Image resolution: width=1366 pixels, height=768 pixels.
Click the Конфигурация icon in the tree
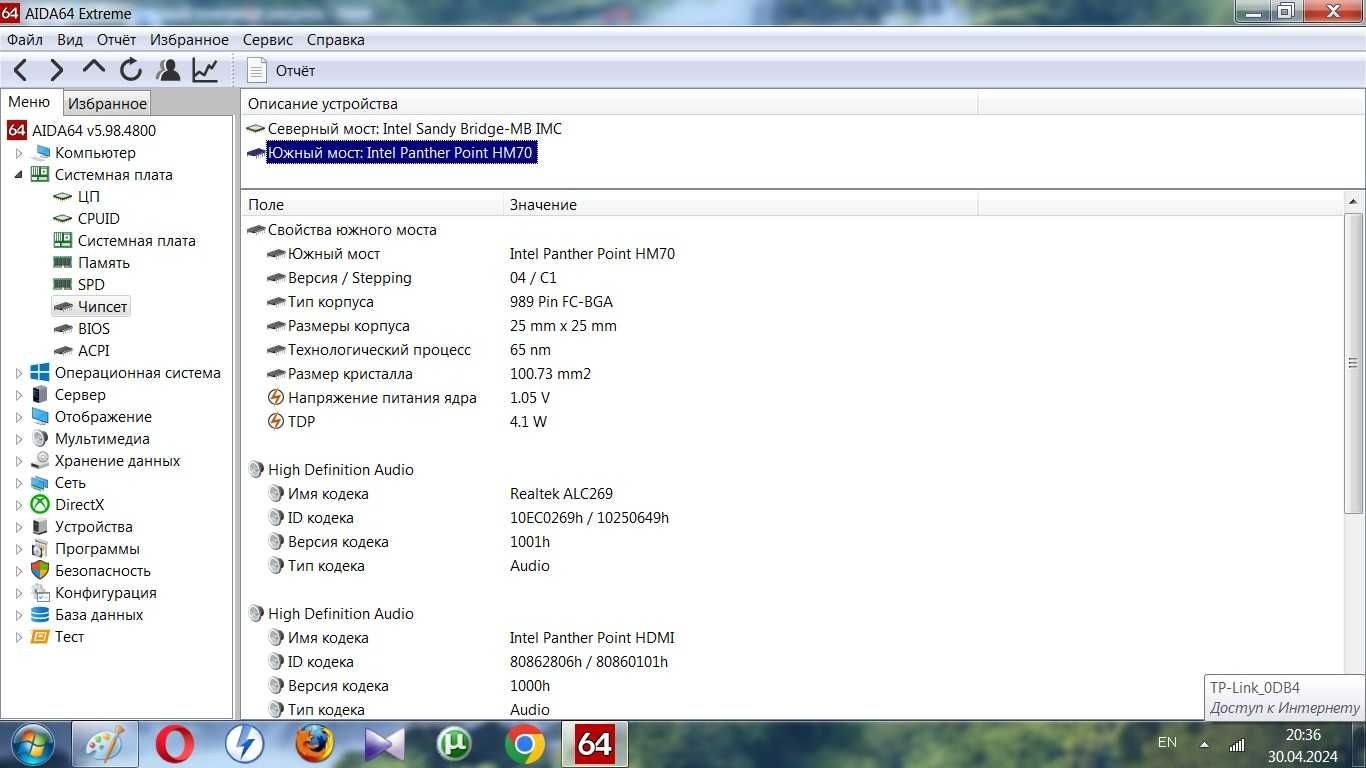click(40, 593)
